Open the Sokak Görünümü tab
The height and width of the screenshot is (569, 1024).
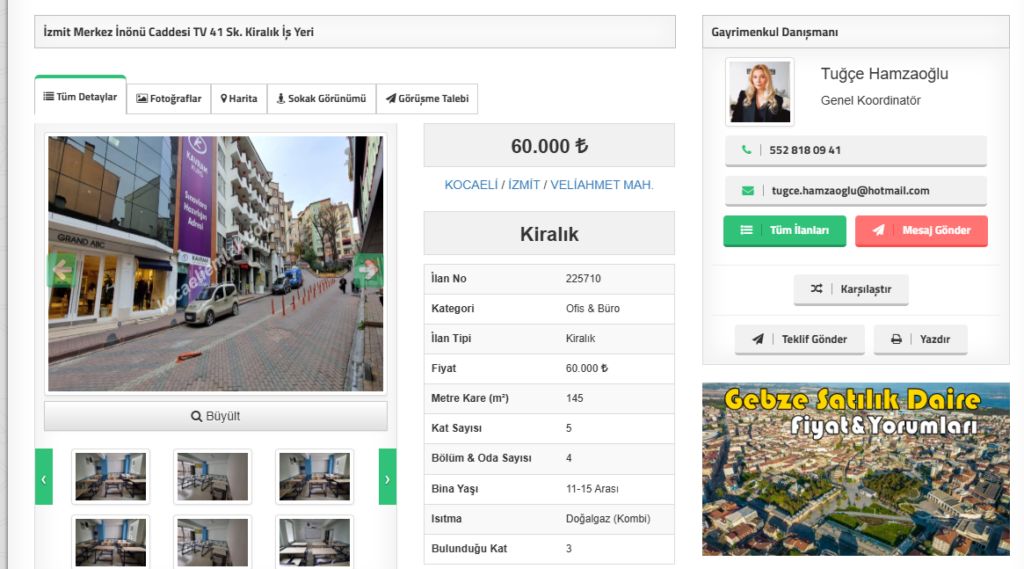coord(321,98)
